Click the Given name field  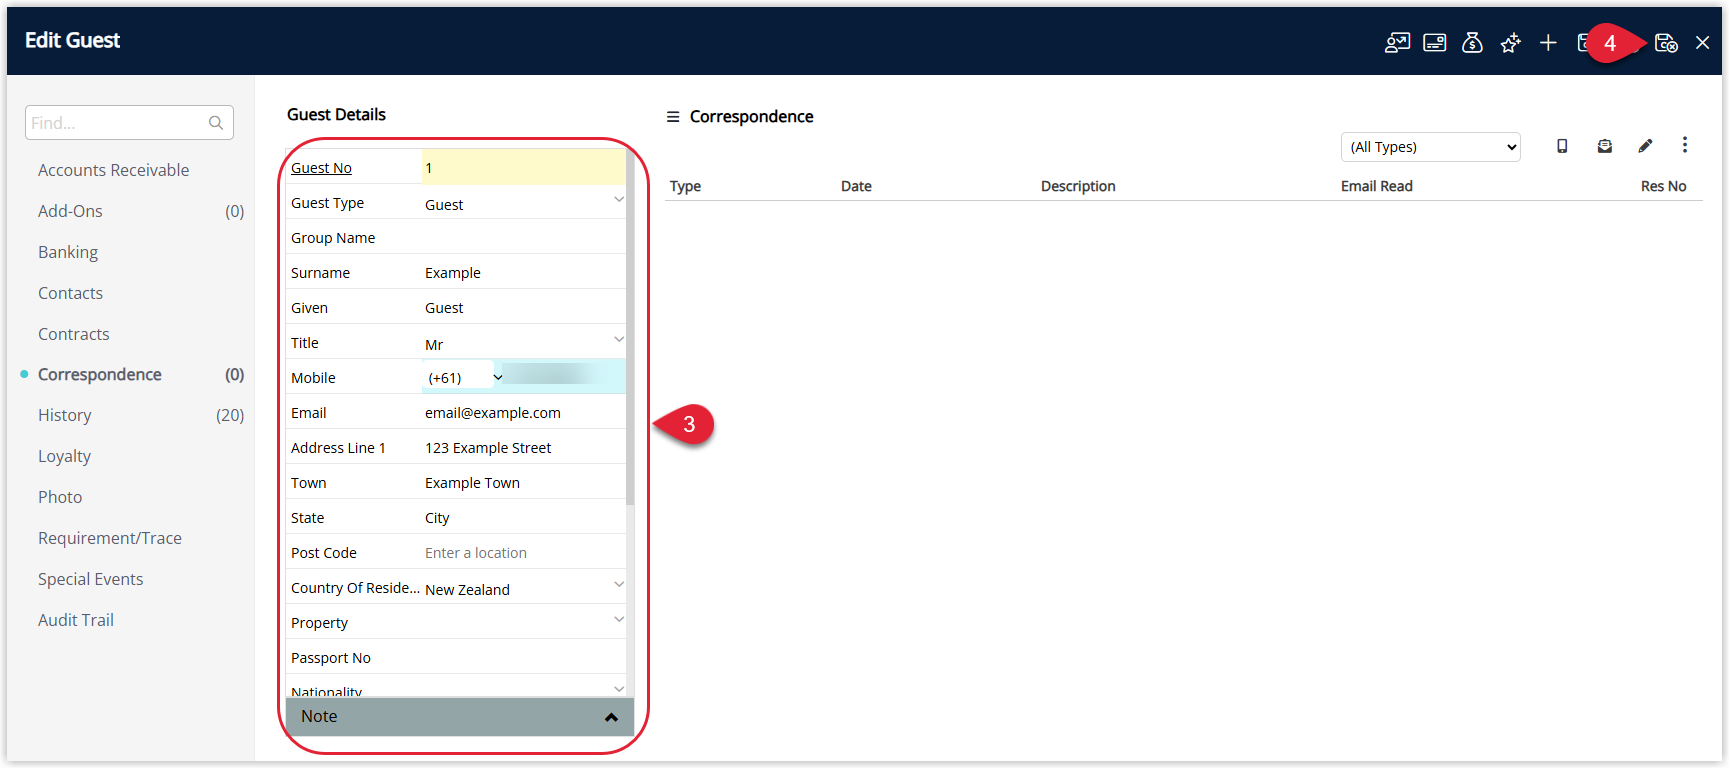(x=523, y=307)
